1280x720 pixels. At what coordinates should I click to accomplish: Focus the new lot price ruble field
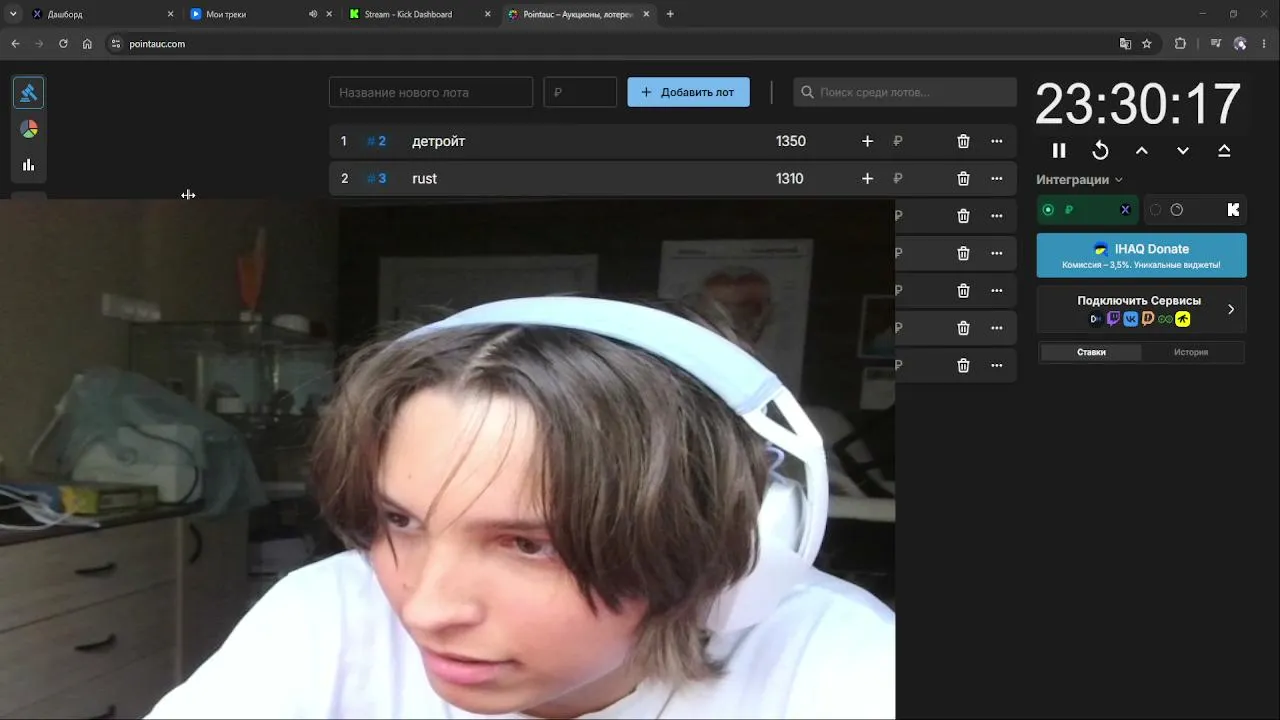point(580,92)
